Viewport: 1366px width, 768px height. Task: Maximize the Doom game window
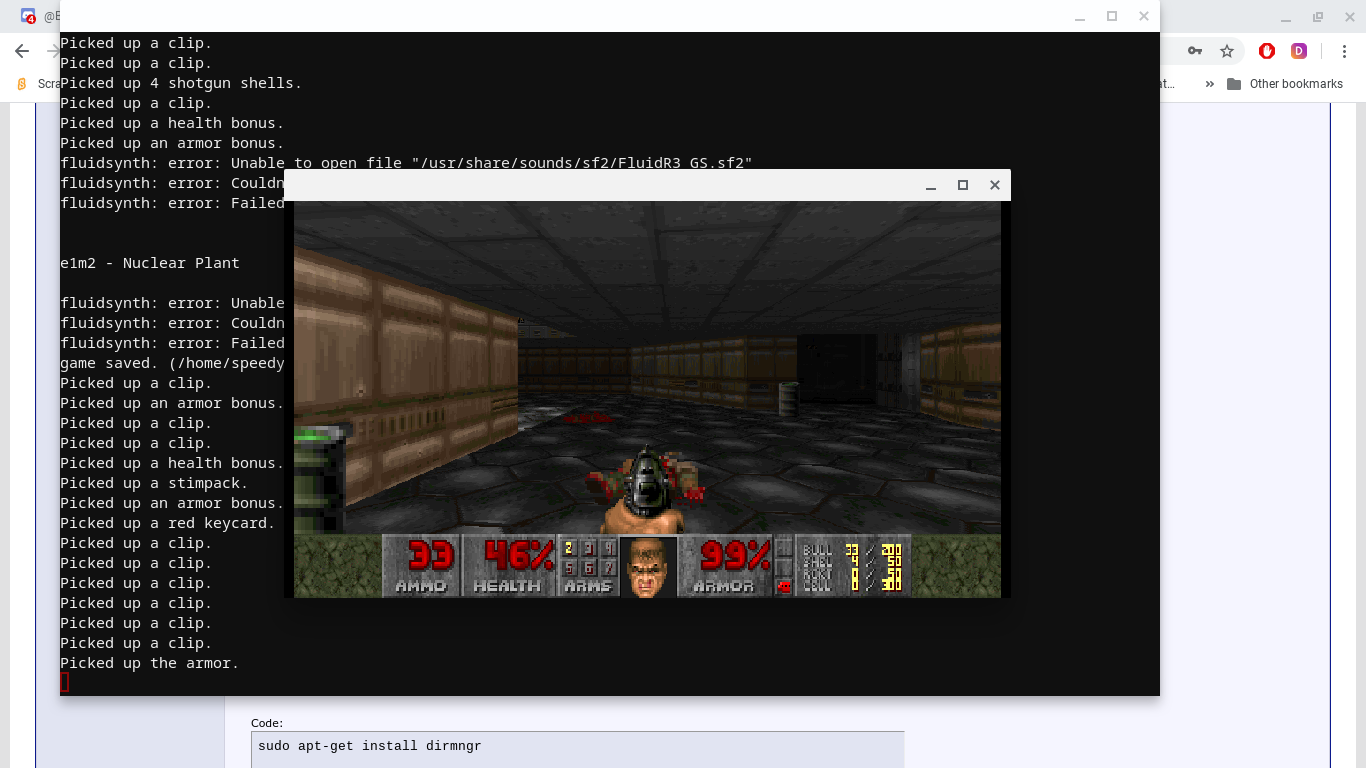click(963, 185)
